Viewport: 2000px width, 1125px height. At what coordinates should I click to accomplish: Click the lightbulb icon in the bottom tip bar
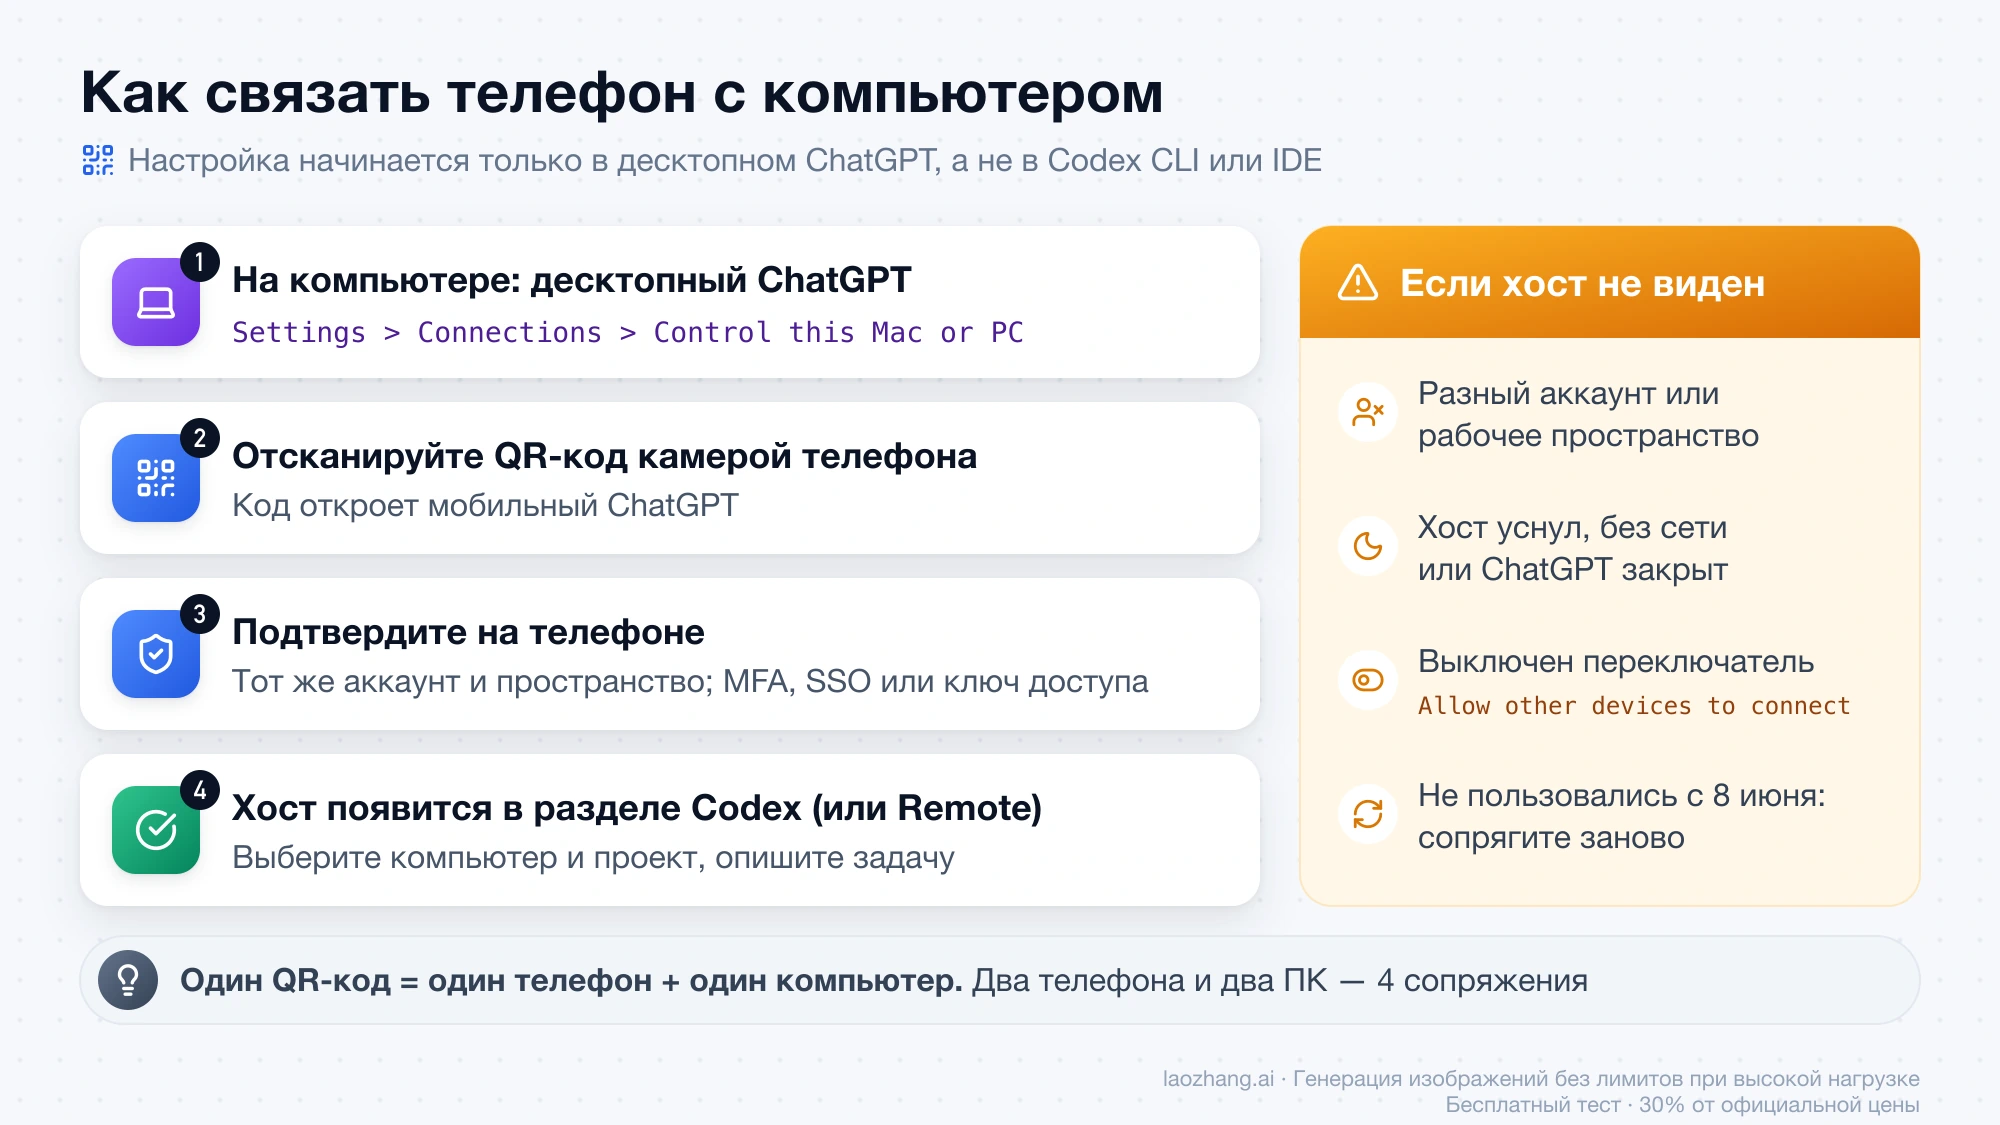click(x=128, y=980)
